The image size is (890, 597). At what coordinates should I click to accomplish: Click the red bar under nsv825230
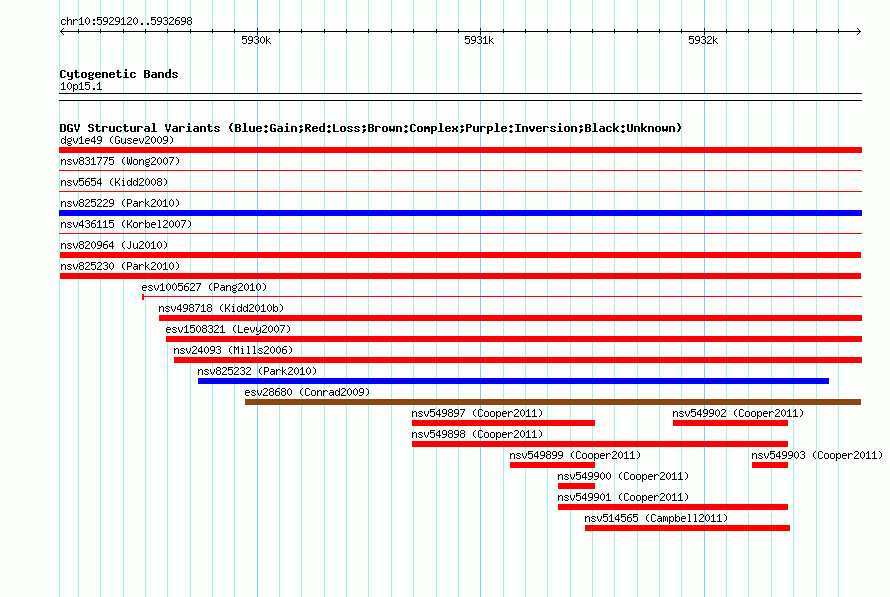pyautogui.click(x=460, y=276)
